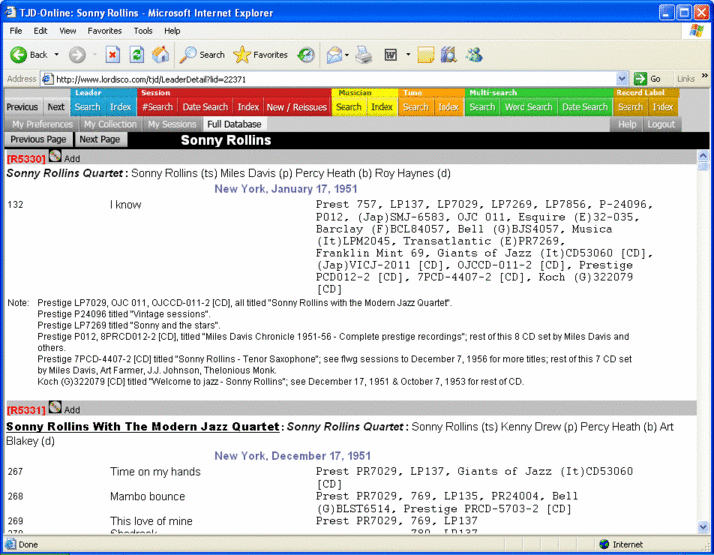This screenshot has width=714, height=555.
Task: Click Leader Search button
Action: (x=87, y=107)
